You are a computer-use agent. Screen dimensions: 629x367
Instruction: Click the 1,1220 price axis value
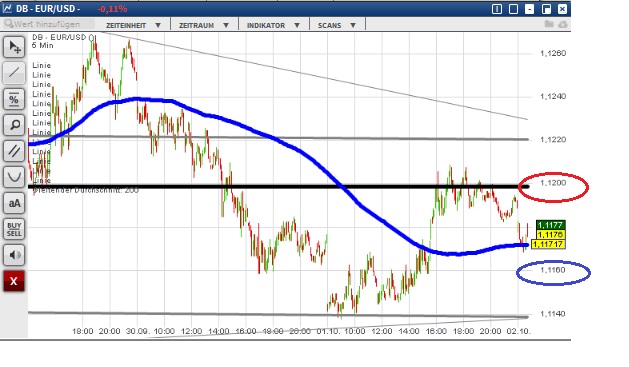pyautogui.click(x=553, y=140)
